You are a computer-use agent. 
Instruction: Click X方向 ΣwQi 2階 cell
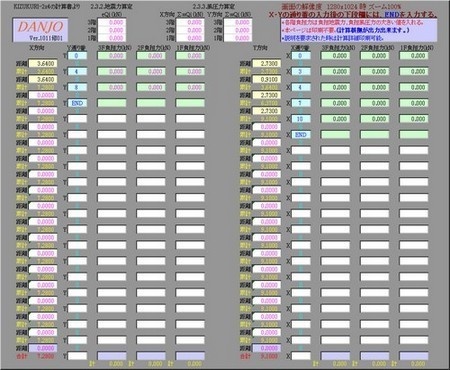pyautogui.click(x=190, y=30)
